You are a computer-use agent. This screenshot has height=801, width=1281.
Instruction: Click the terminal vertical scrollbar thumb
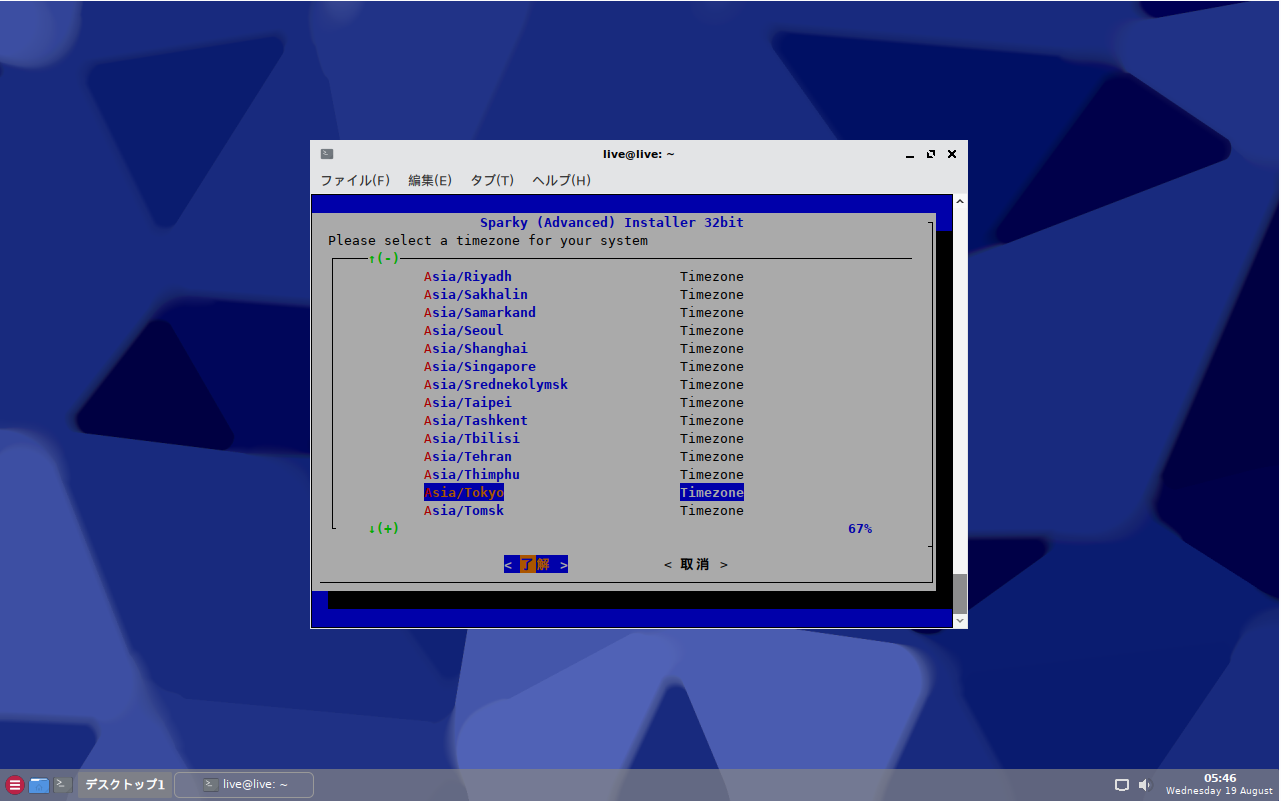[960, 594]
